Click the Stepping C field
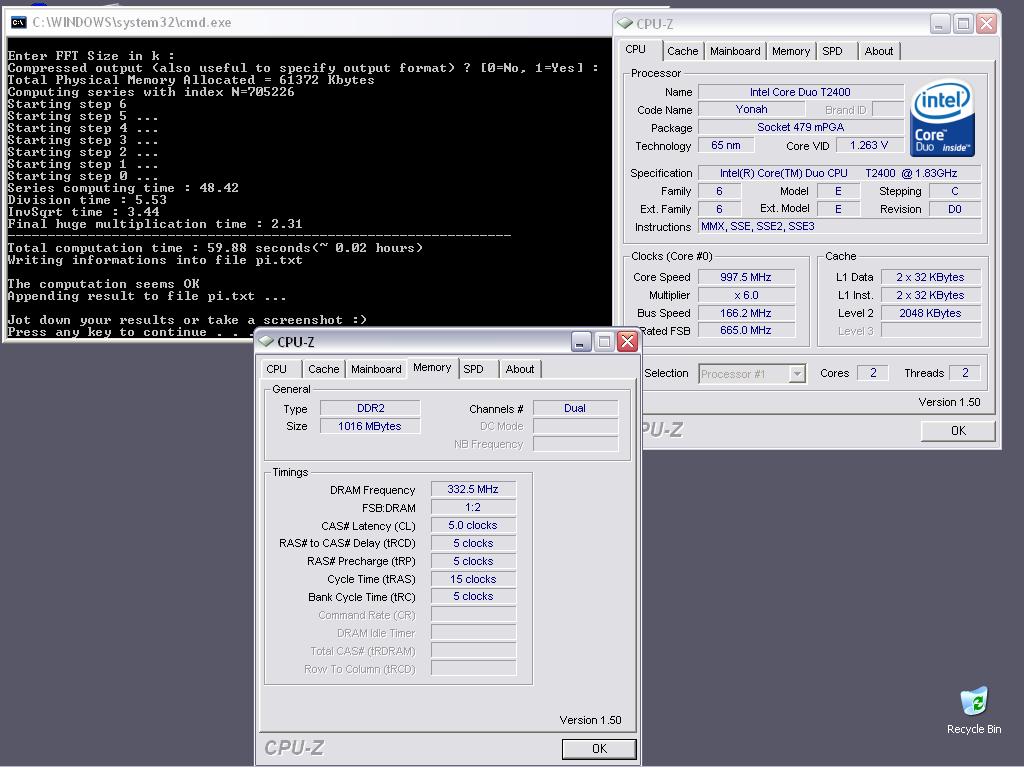Viewport: 1024px width, 768px height. click(955, 191)
